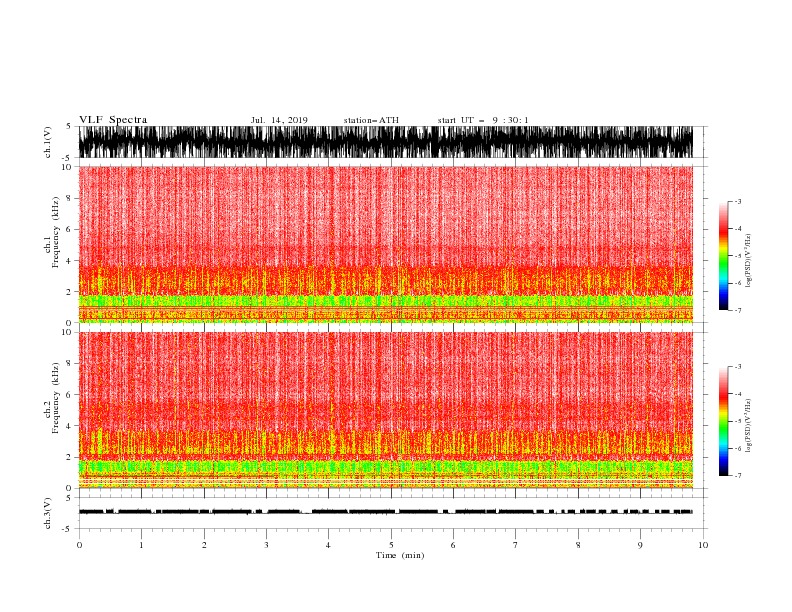Screen dimensions: 792x612
Task: Click the ch.2 color bar "log(PSD)(V²/Hz)" label
Action: [749, 425]
